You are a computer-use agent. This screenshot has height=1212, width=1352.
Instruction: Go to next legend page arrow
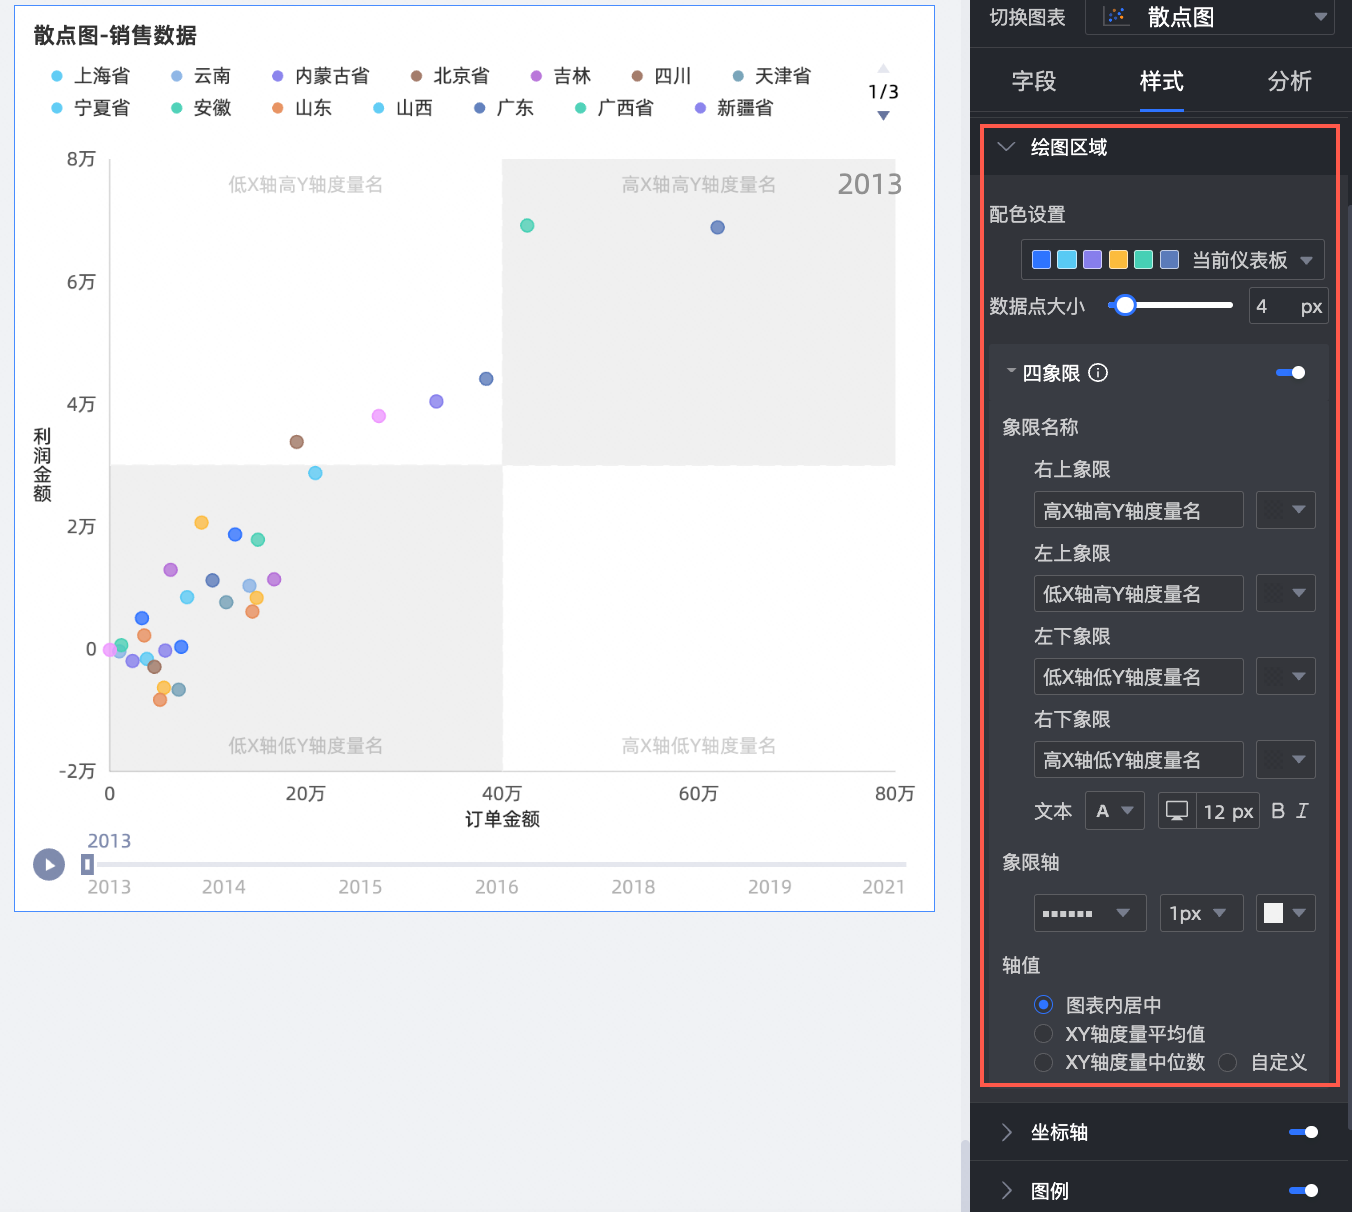883,116
